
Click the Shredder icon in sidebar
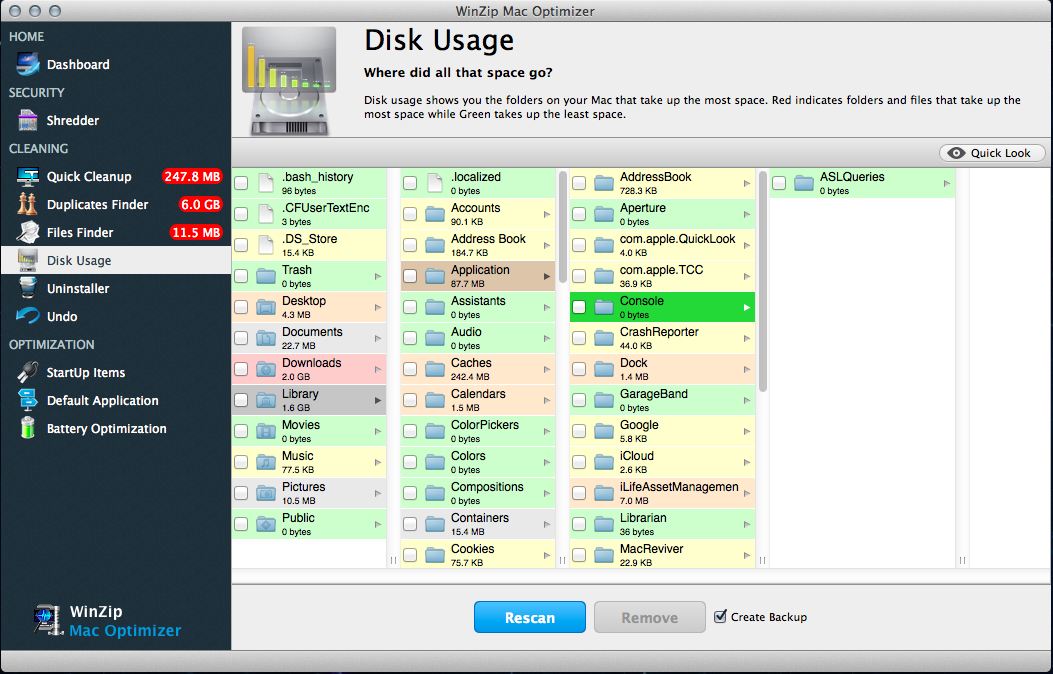[28, 121]
